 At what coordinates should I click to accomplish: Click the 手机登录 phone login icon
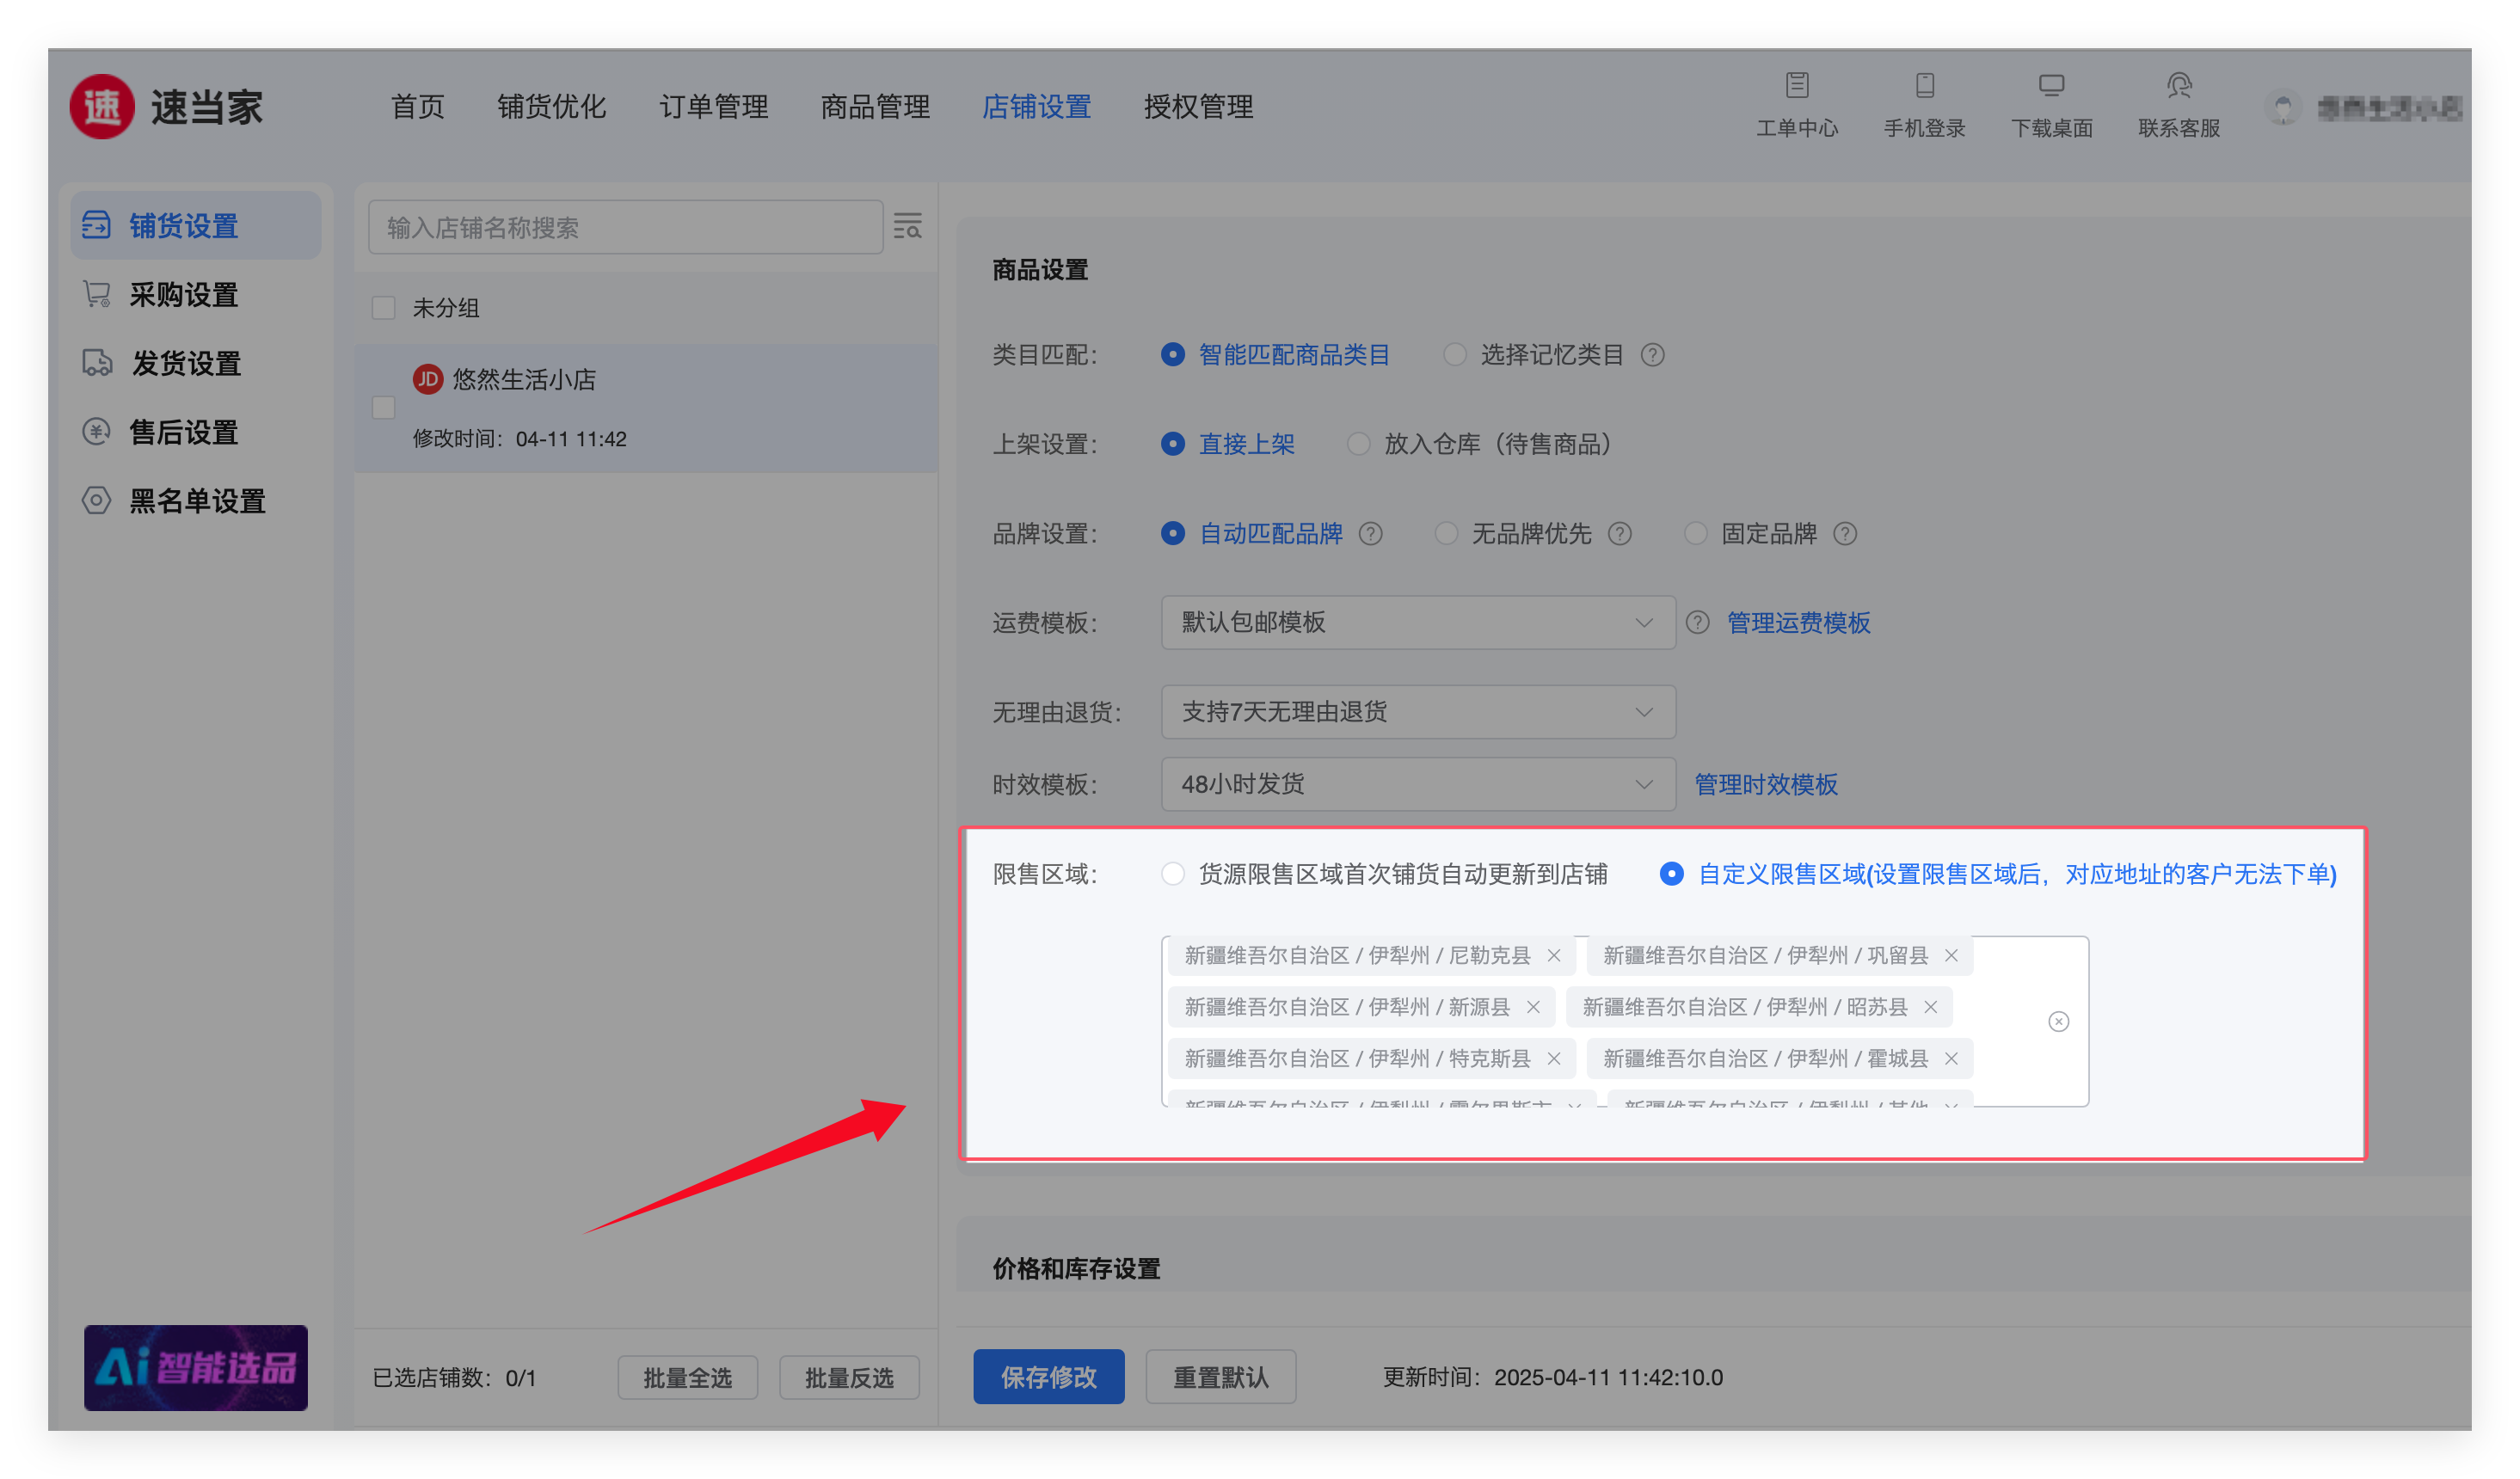click(1924, 86)
